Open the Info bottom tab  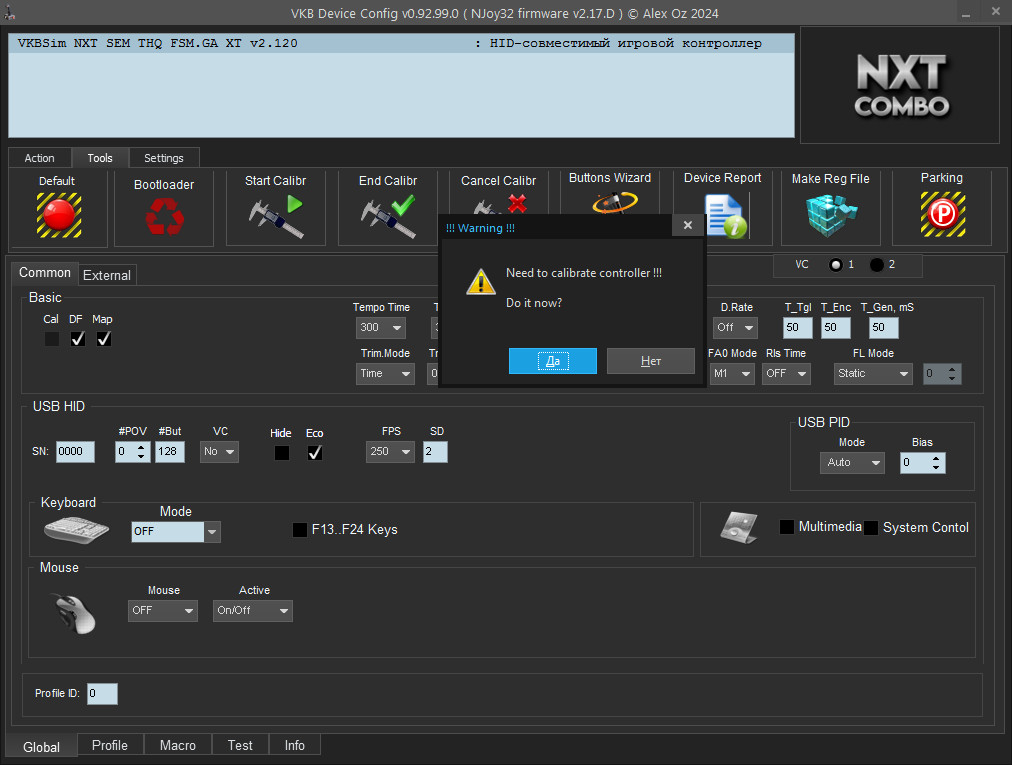pos(294,745)
